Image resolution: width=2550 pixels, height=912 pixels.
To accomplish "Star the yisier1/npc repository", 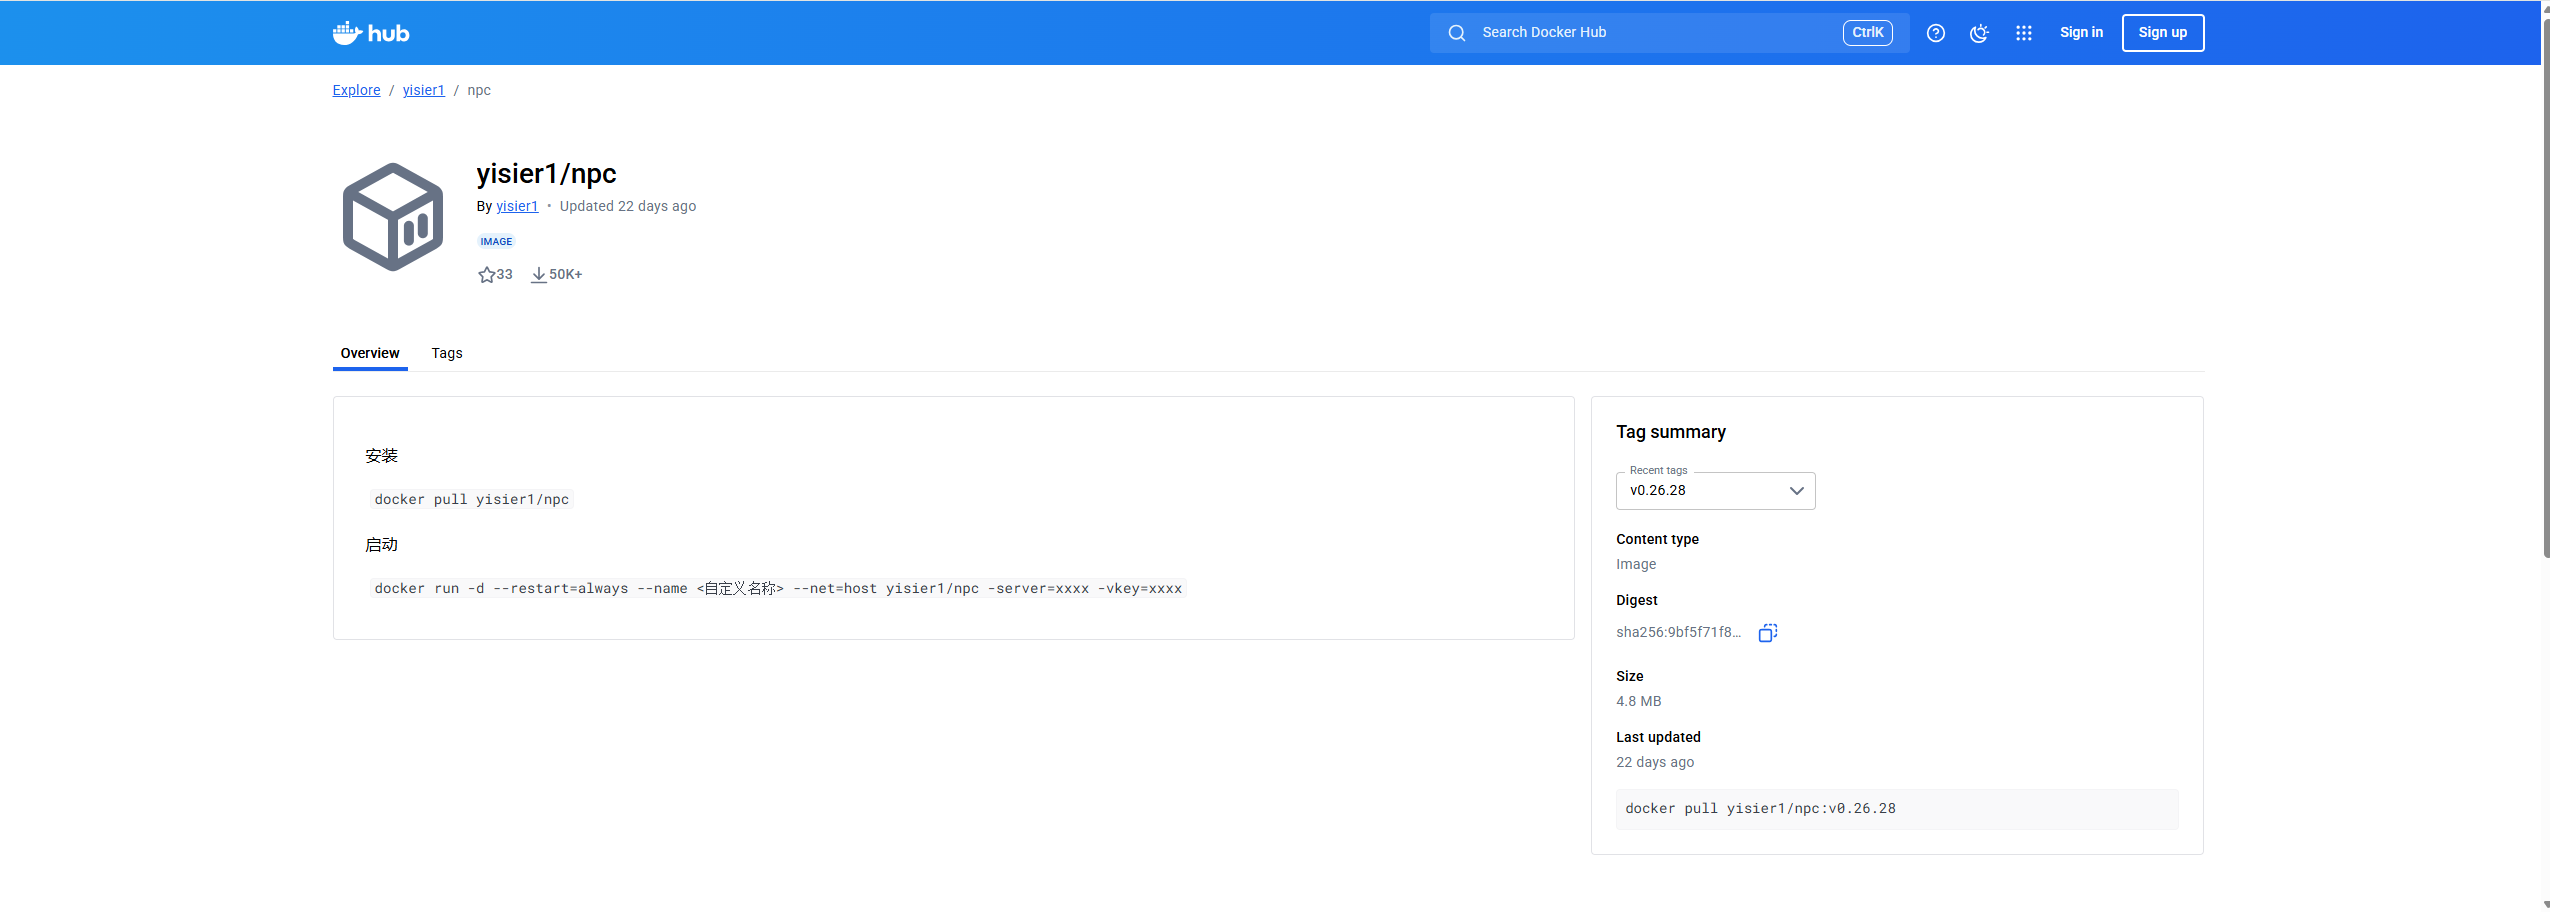I will pyautogui.click(x=487, y=275).
